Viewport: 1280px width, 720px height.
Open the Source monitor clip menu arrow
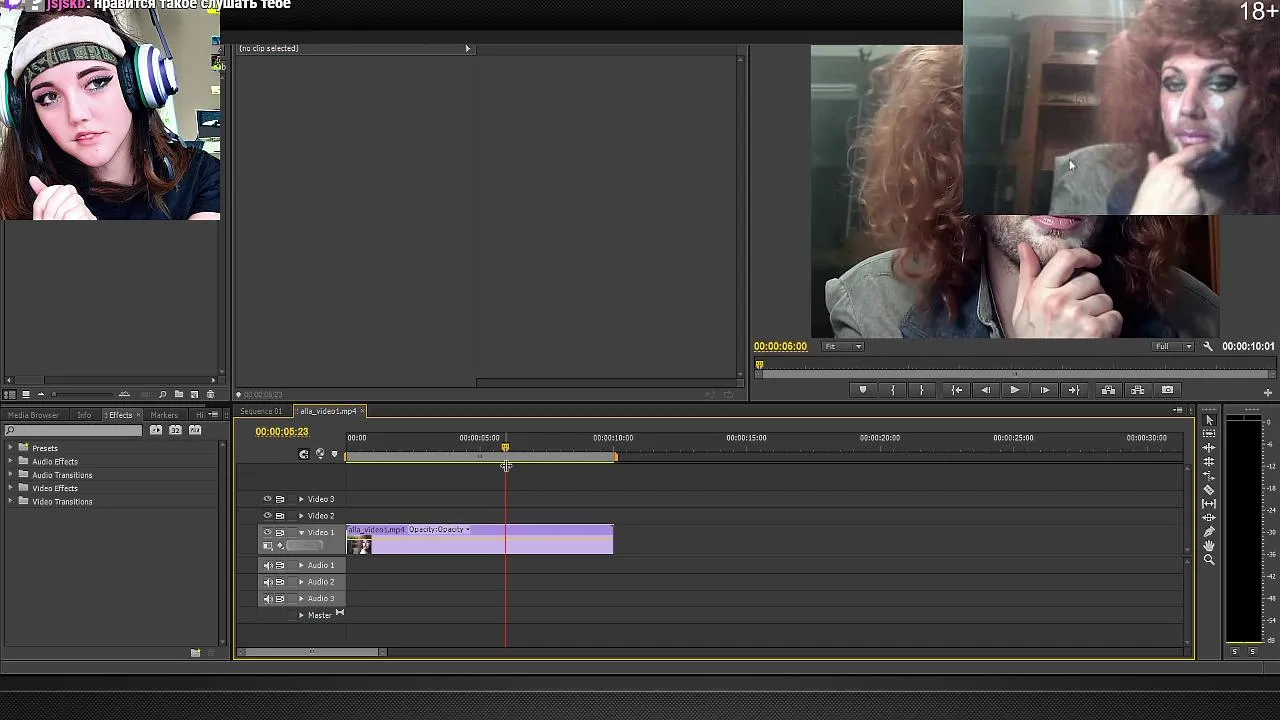click(x=467, y=48)
